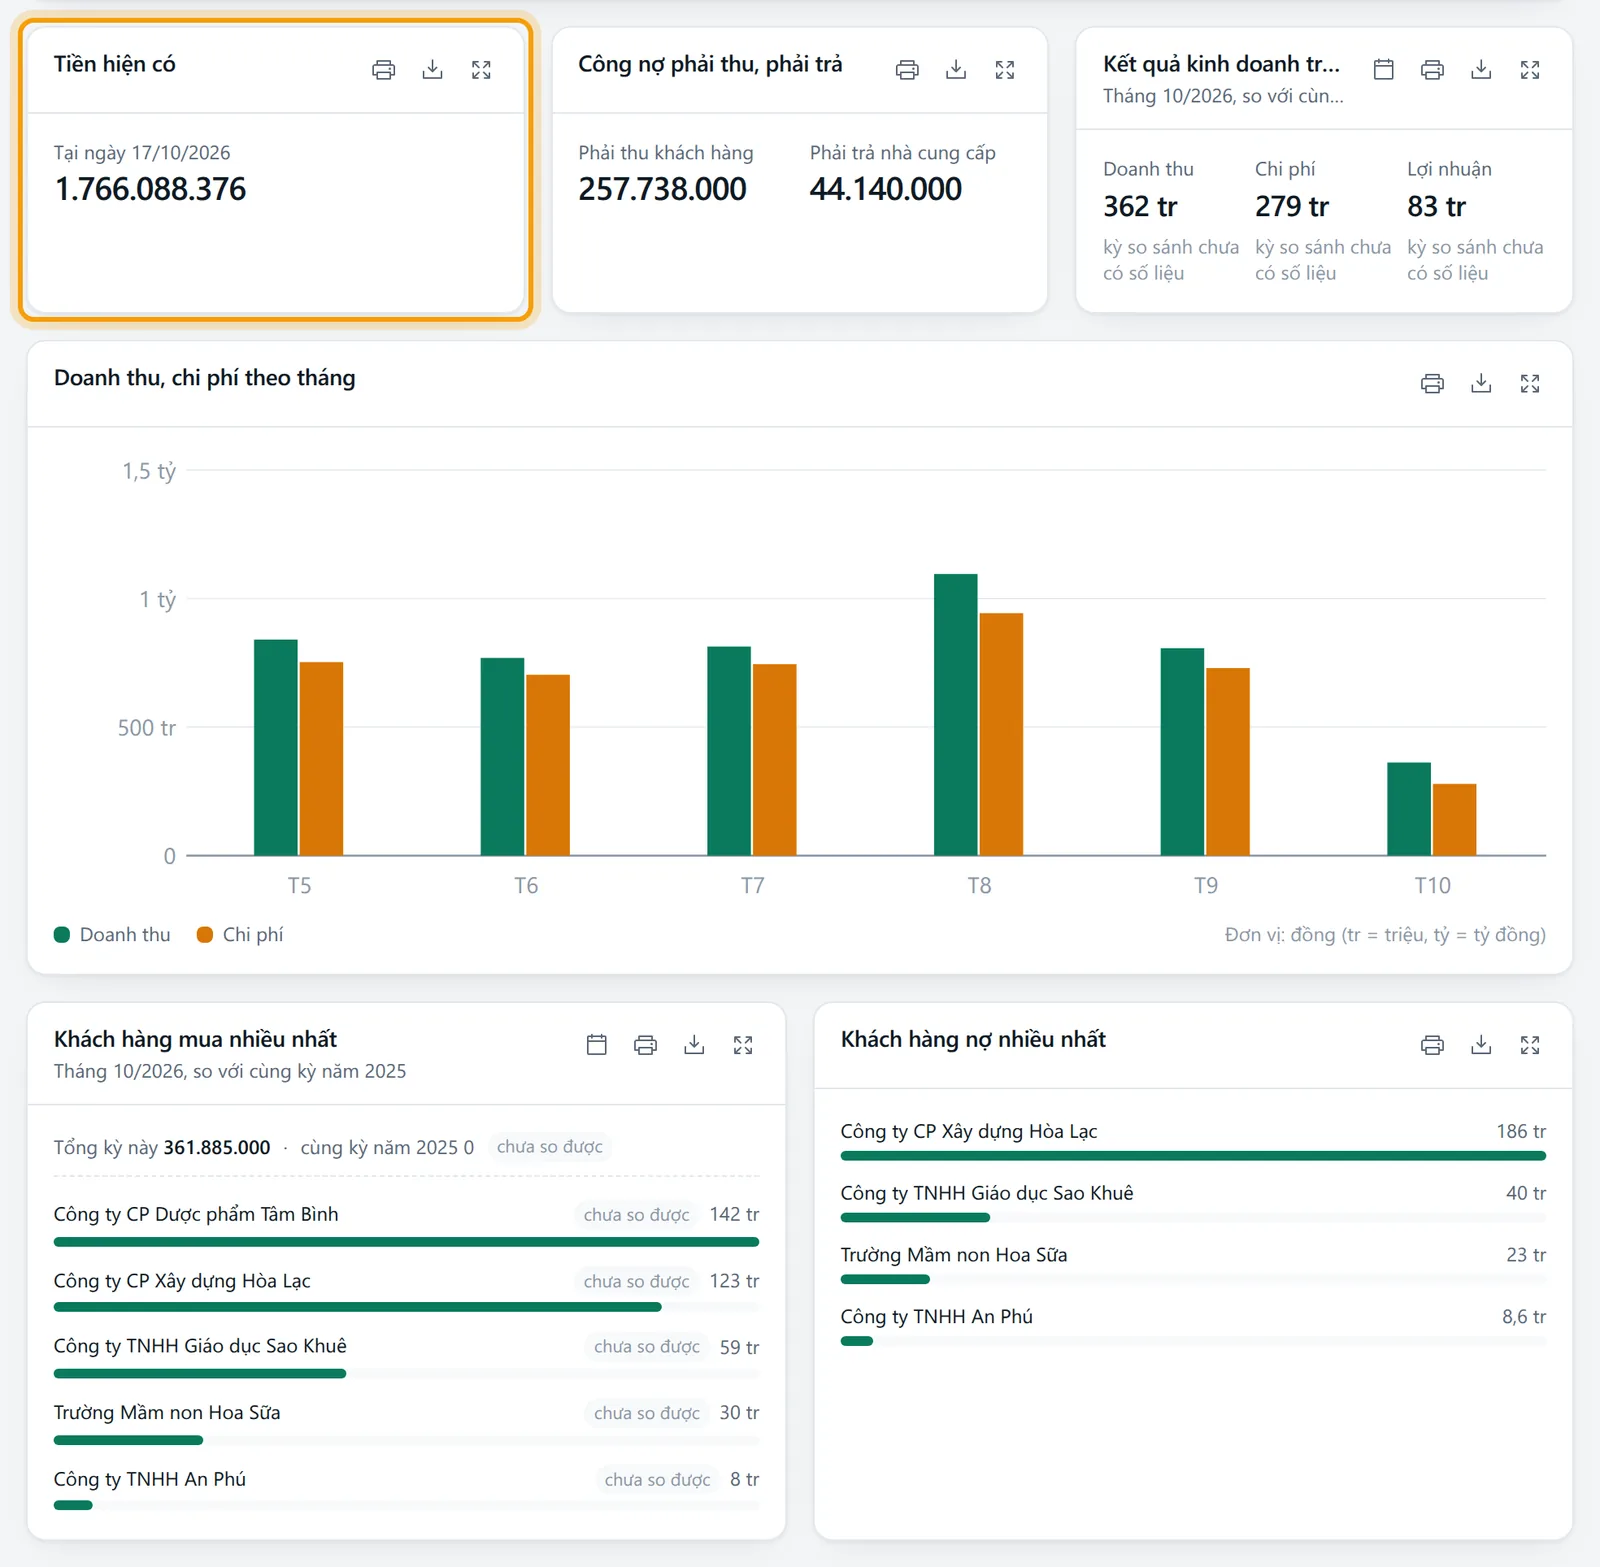Print the Công nợ phải thu, phải trả card

point(907,70)
